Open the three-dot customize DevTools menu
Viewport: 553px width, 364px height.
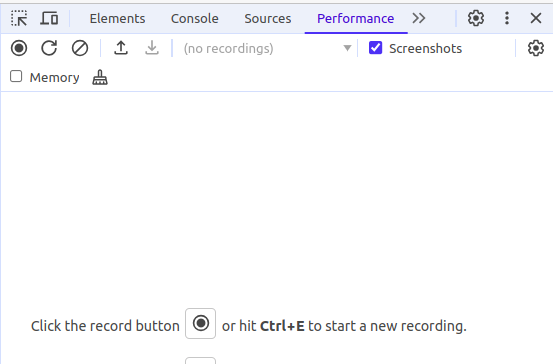coord(507,18)
